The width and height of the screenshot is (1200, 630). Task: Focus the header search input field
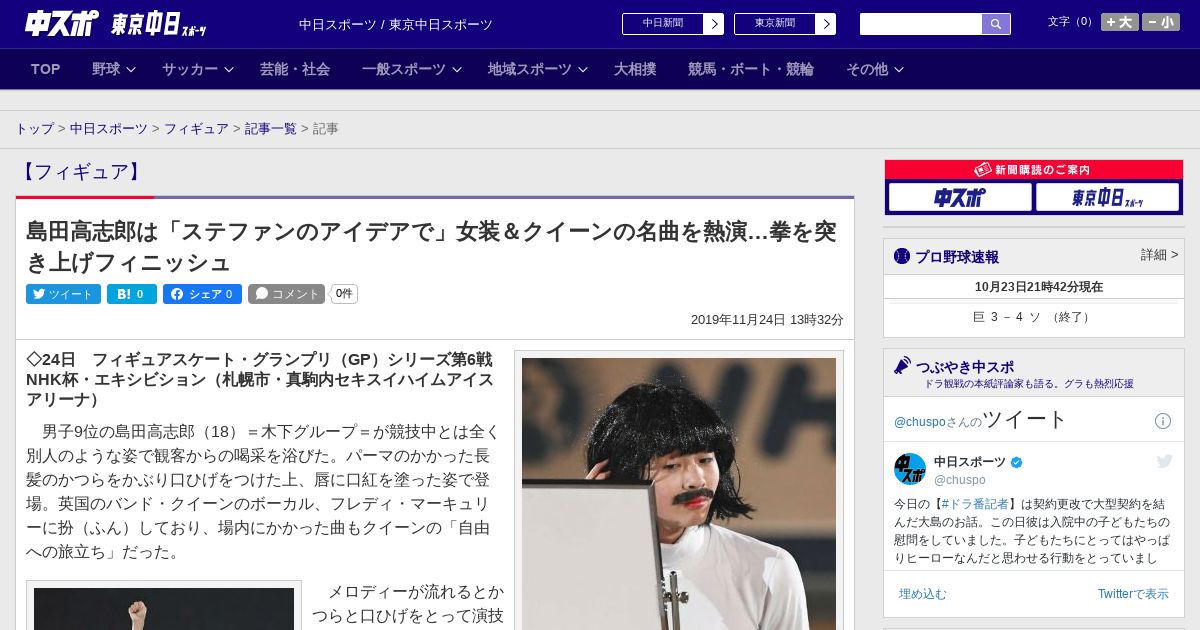tap(921, 24)
